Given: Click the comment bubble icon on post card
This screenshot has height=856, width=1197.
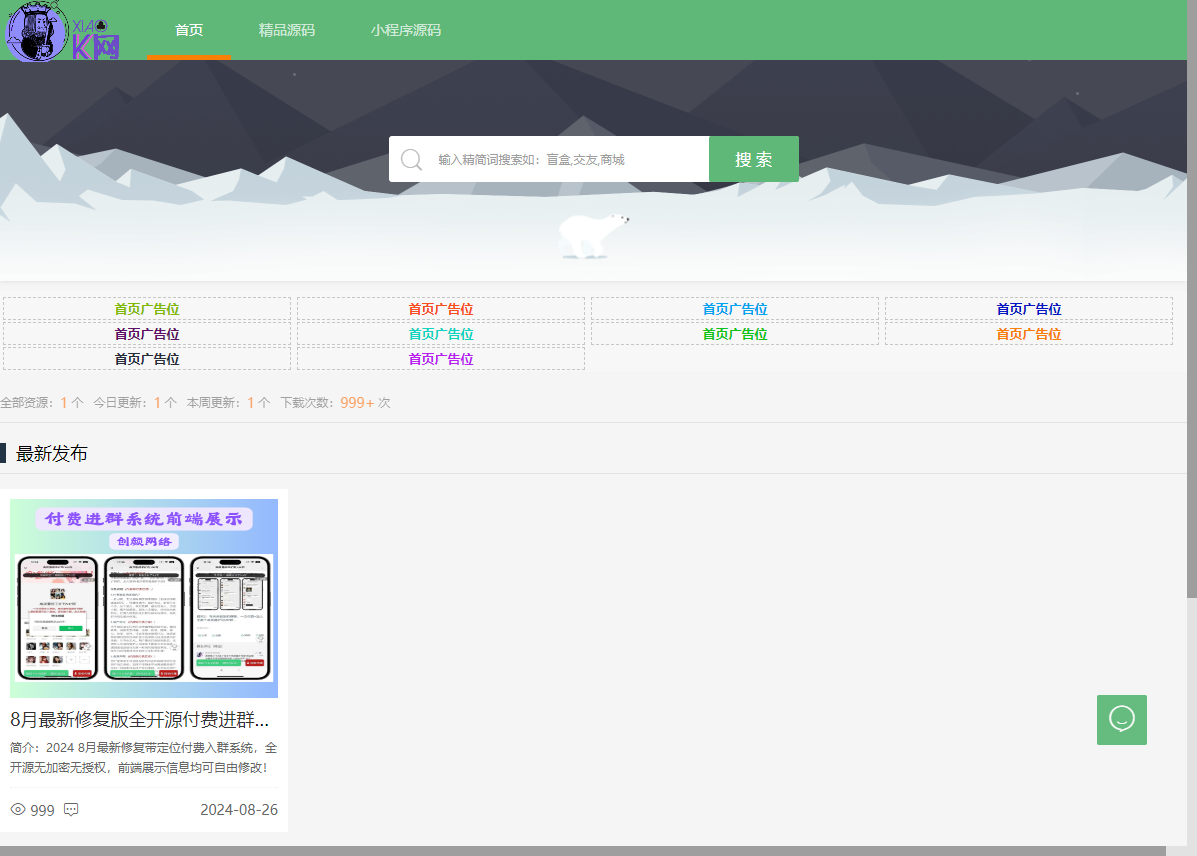Looking at the screenshot, I should click(x=71, y=809).
